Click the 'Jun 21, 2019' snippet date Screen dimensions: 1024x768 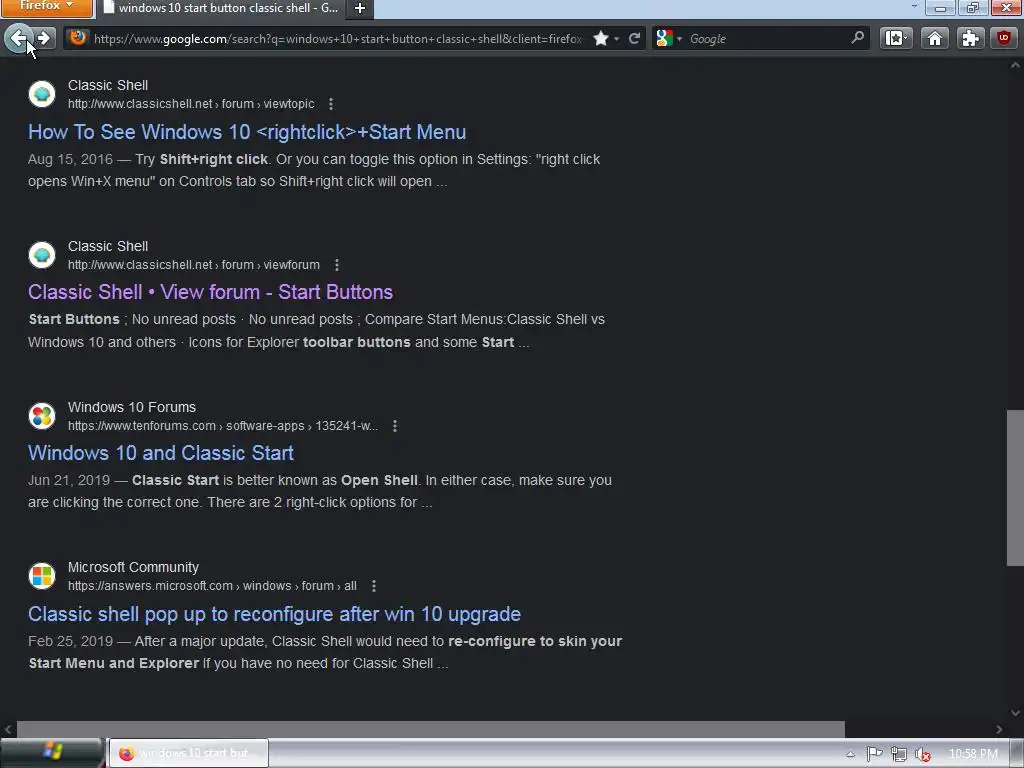69,480
